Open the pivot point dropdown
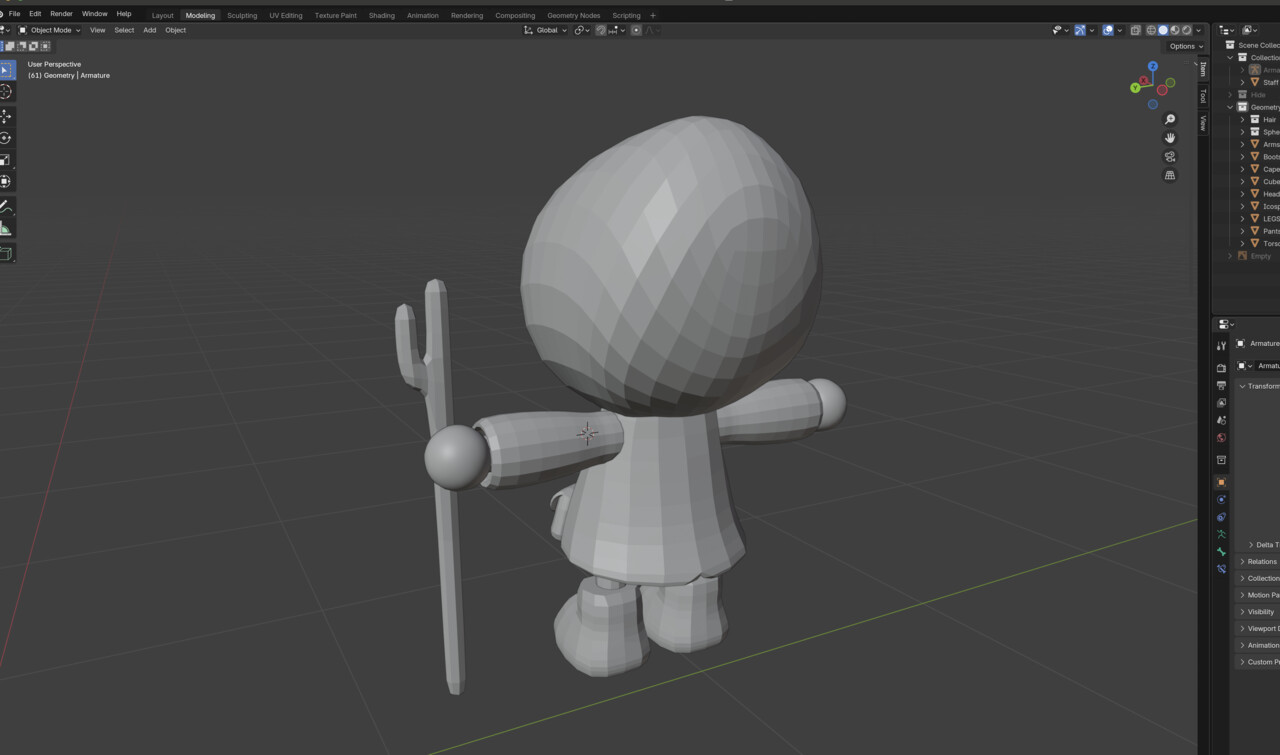 click(581, 30)
